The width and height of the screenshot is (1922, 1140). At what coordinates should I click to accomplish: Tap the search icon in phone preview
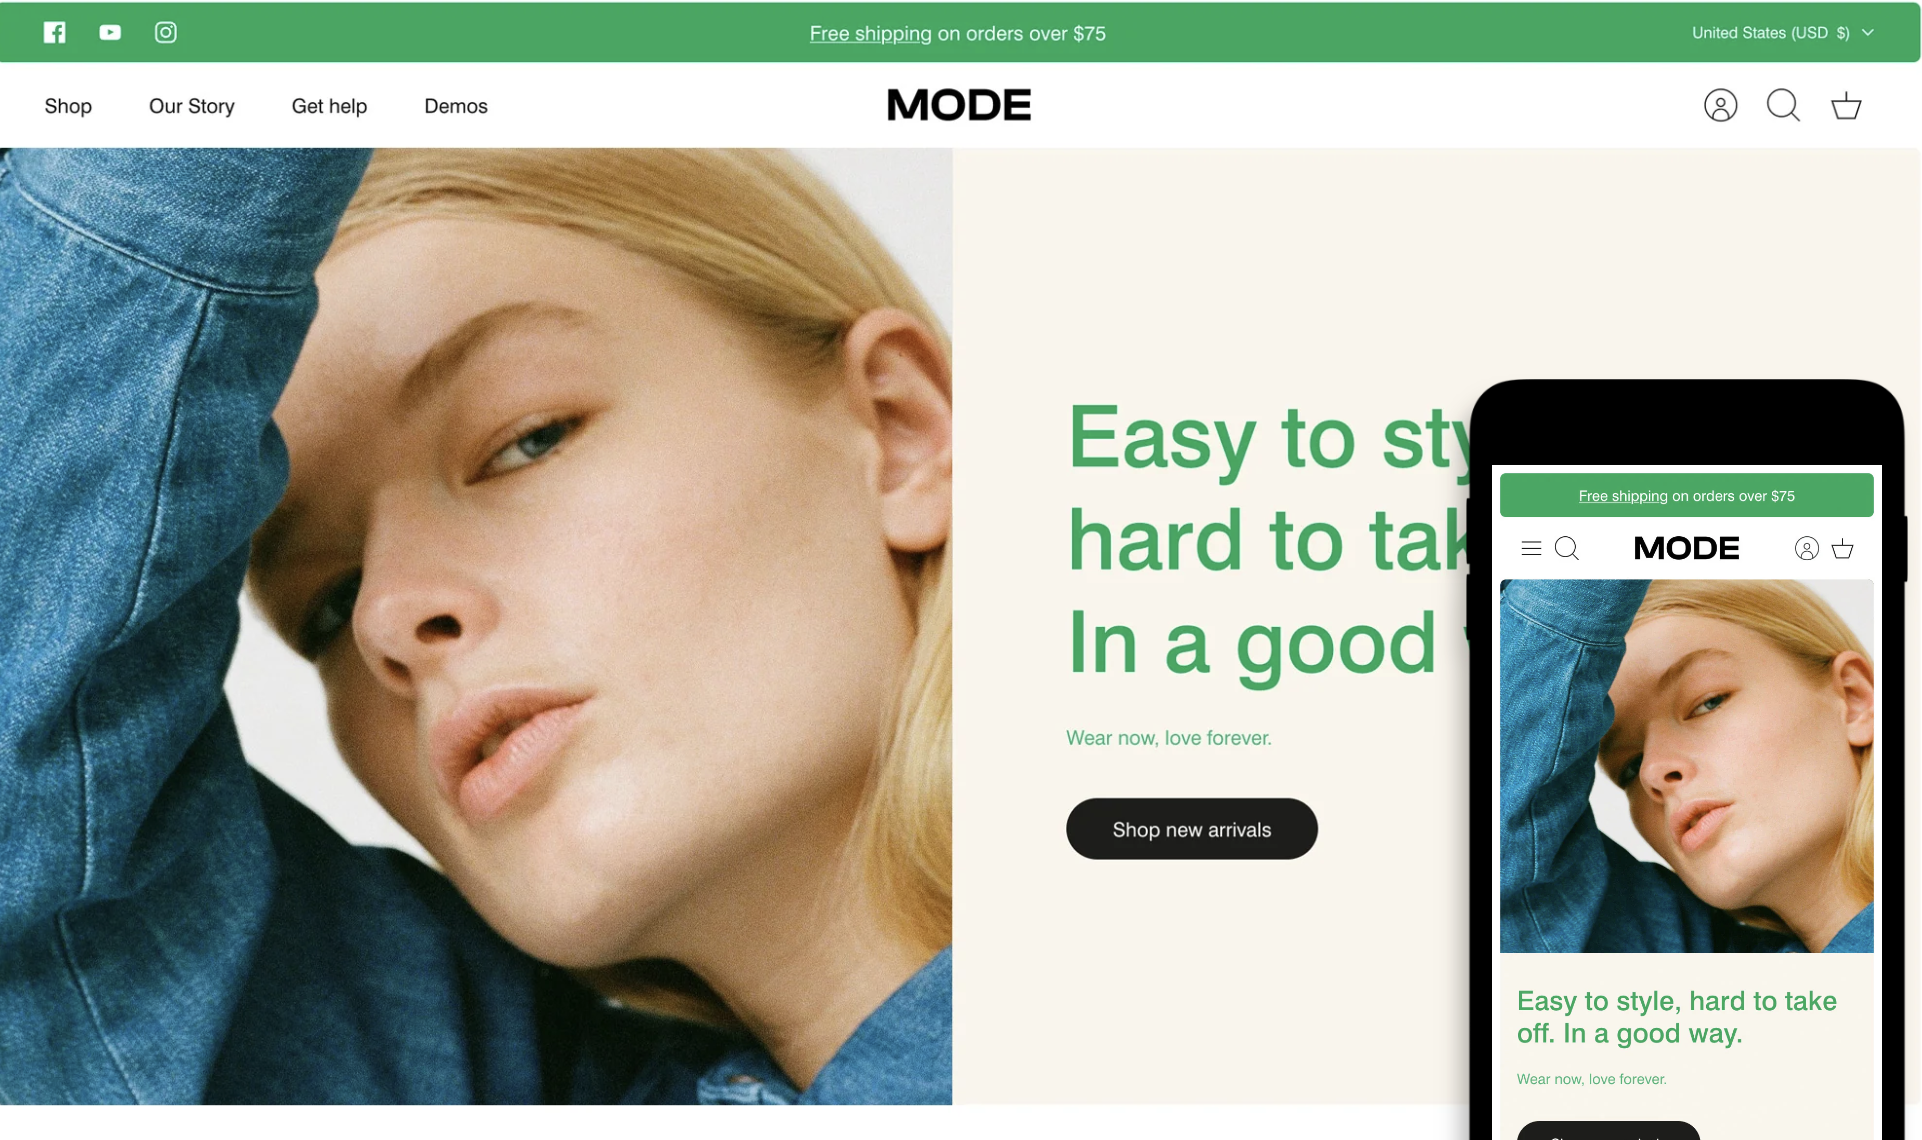[x=1567, y=548]
